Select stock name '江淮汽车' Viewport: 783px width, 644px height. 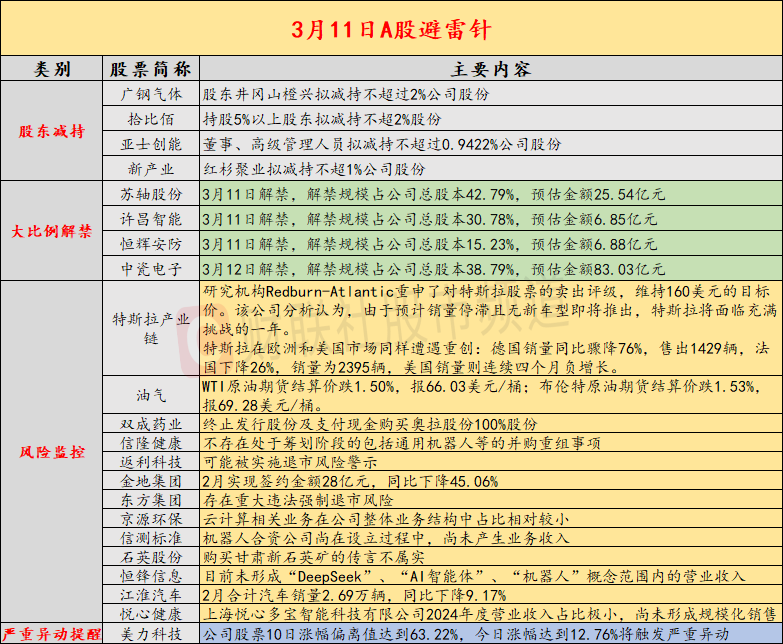click(x=151, y=595)
